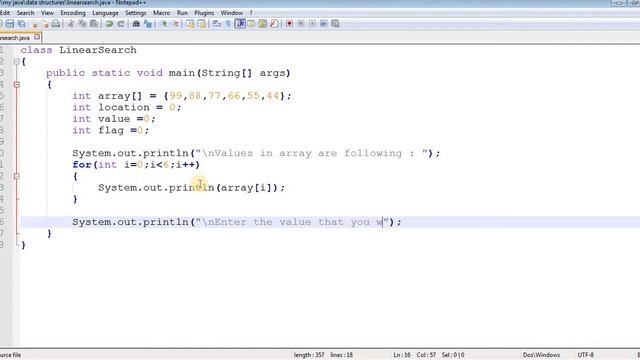The width and height of the screenshot is (640, 360).
Task: Open the Replace dialog toolbar icon
Action: 148,24
